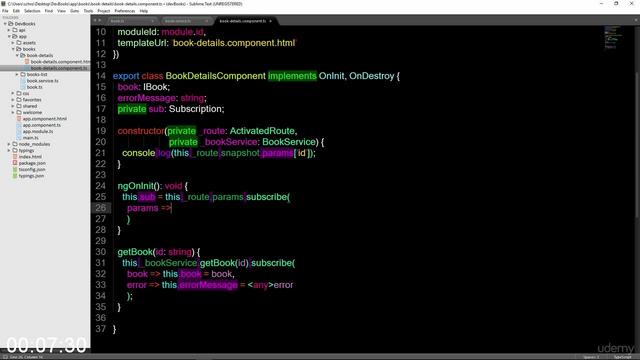Click the assets folder icon
Viewport: 640px width, 360px height.
(19, 43)
